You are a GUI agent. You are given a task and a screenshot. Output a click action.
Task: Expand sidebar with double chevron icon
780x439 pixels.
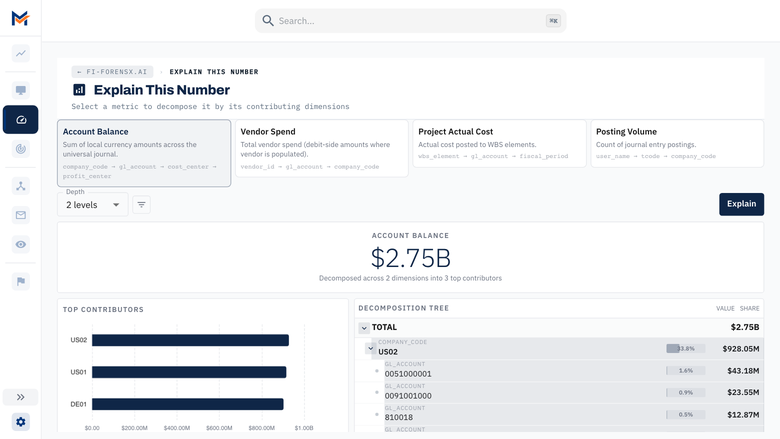tap(20, 397)
